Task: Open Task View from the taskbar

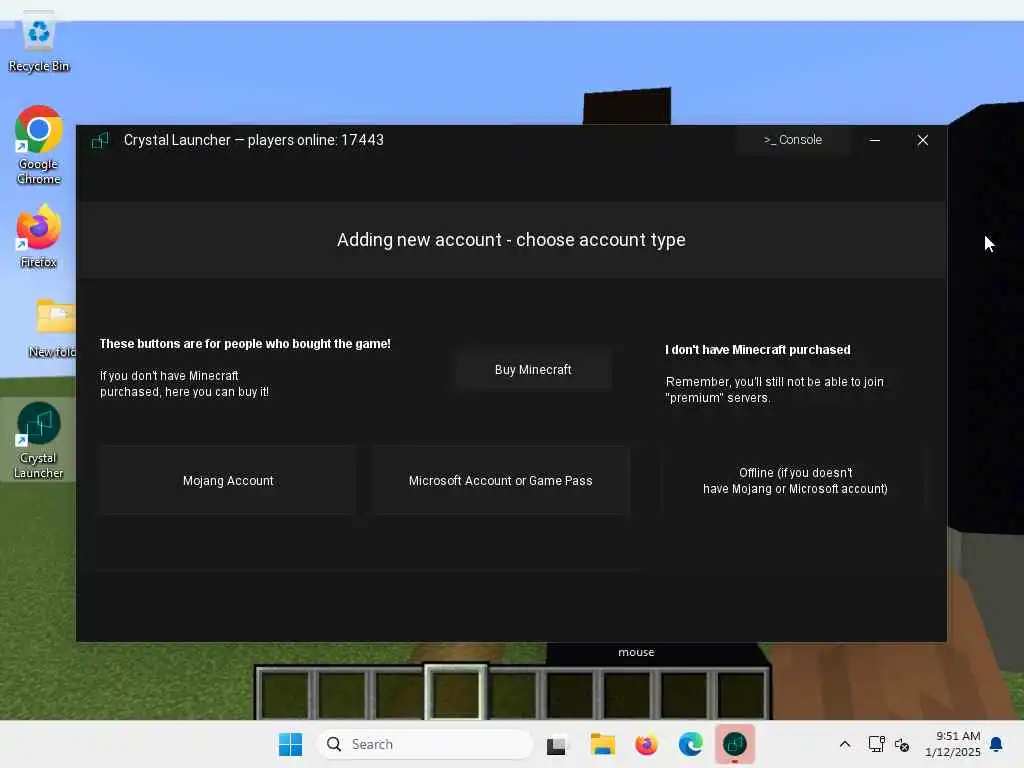Action: pyautogui.click(x=556, y=744)
